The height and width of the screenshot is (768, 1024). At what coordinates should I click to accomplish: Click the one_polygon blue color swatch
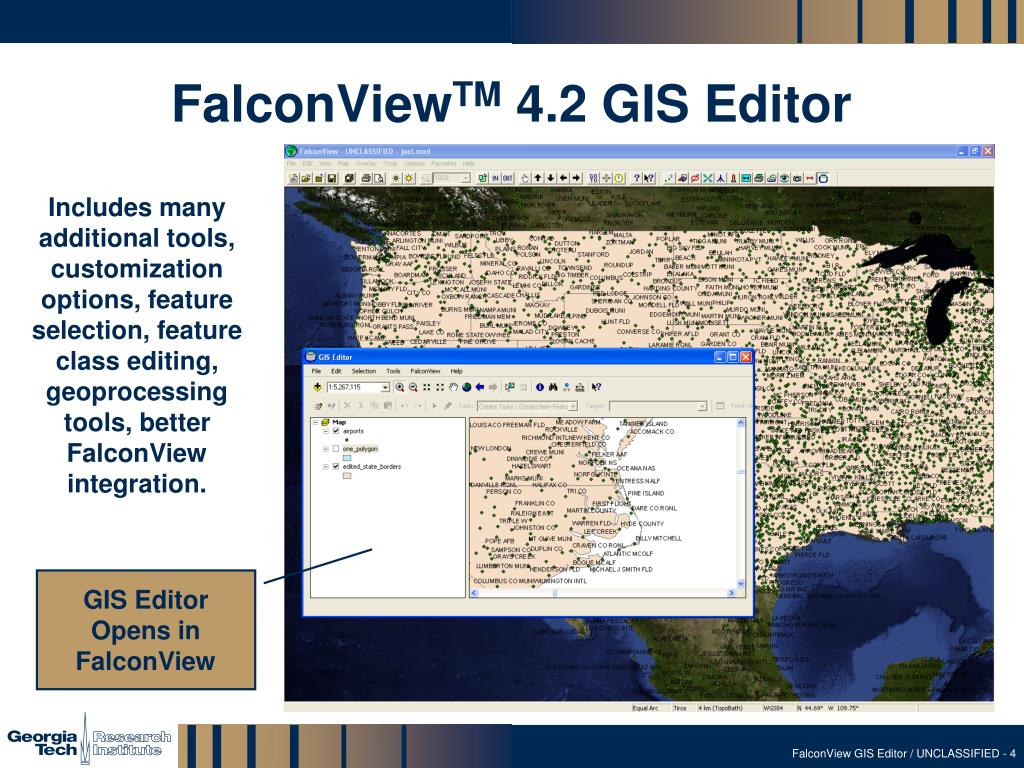click(347, 458)
